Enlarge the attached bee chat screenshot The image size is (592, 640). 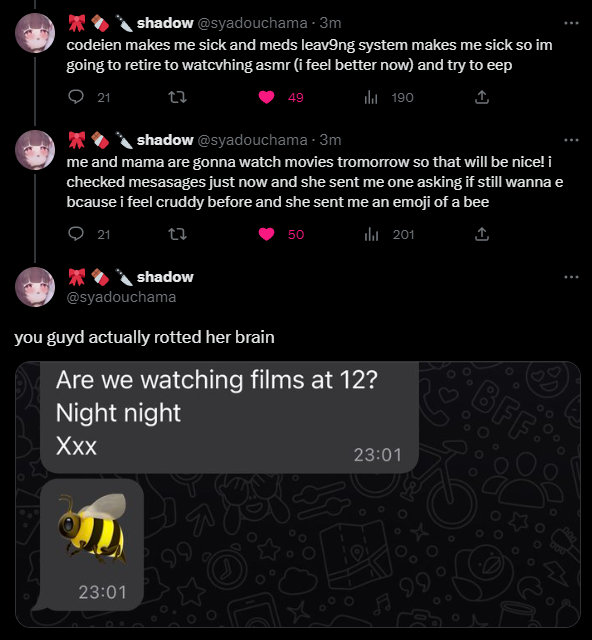tap(298, 494)
